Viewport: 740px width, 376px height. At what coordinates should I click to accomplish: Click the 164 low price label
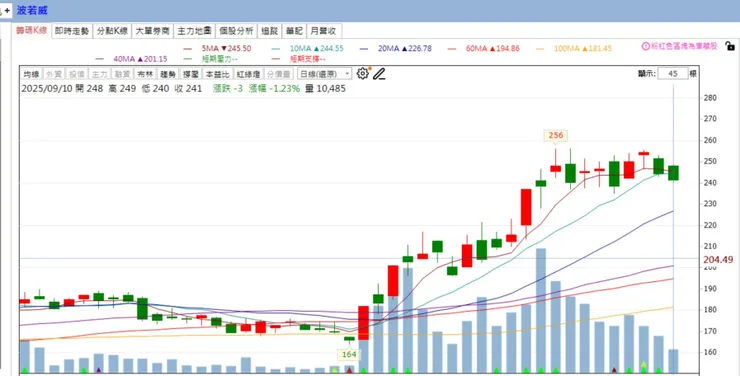click(349, 355)
